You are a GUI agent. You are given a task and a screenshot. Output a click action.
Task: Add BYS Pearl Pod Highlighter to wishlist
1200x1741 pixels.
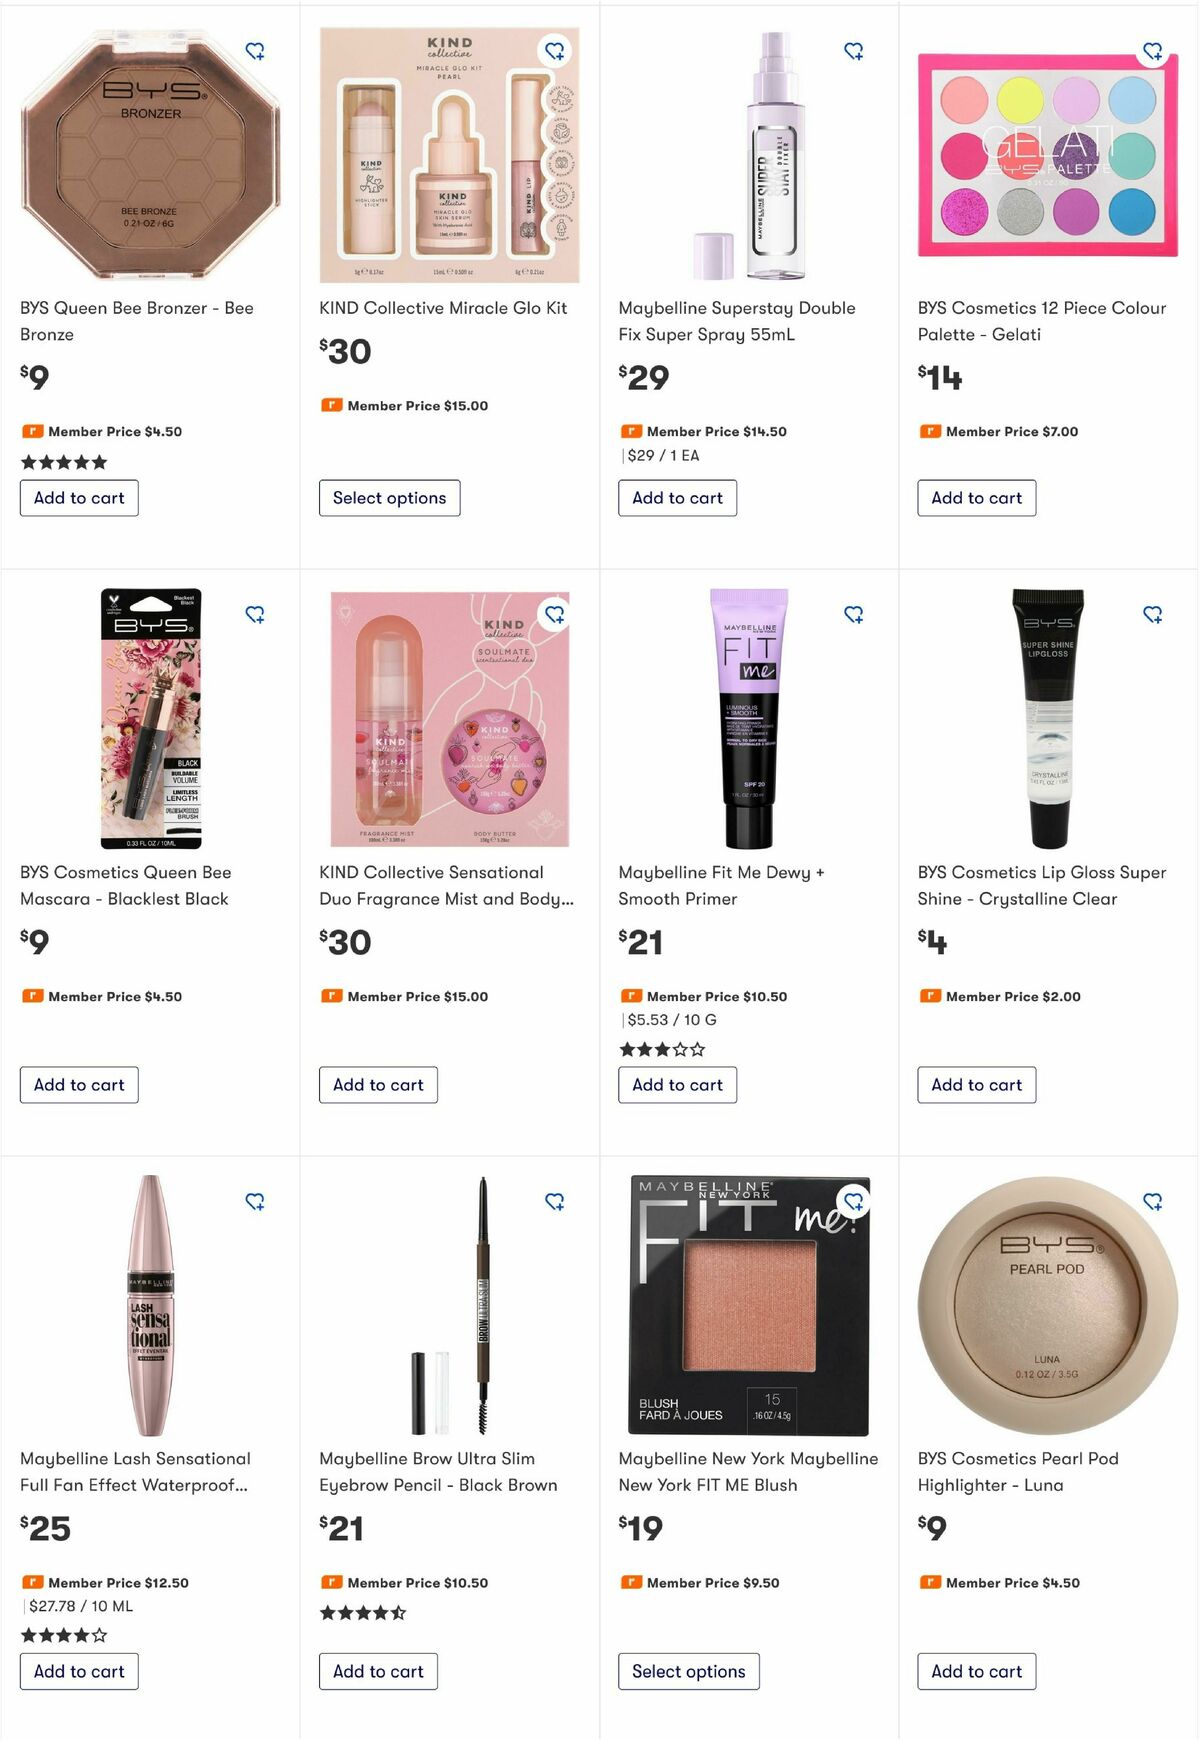(1155, 1201)
